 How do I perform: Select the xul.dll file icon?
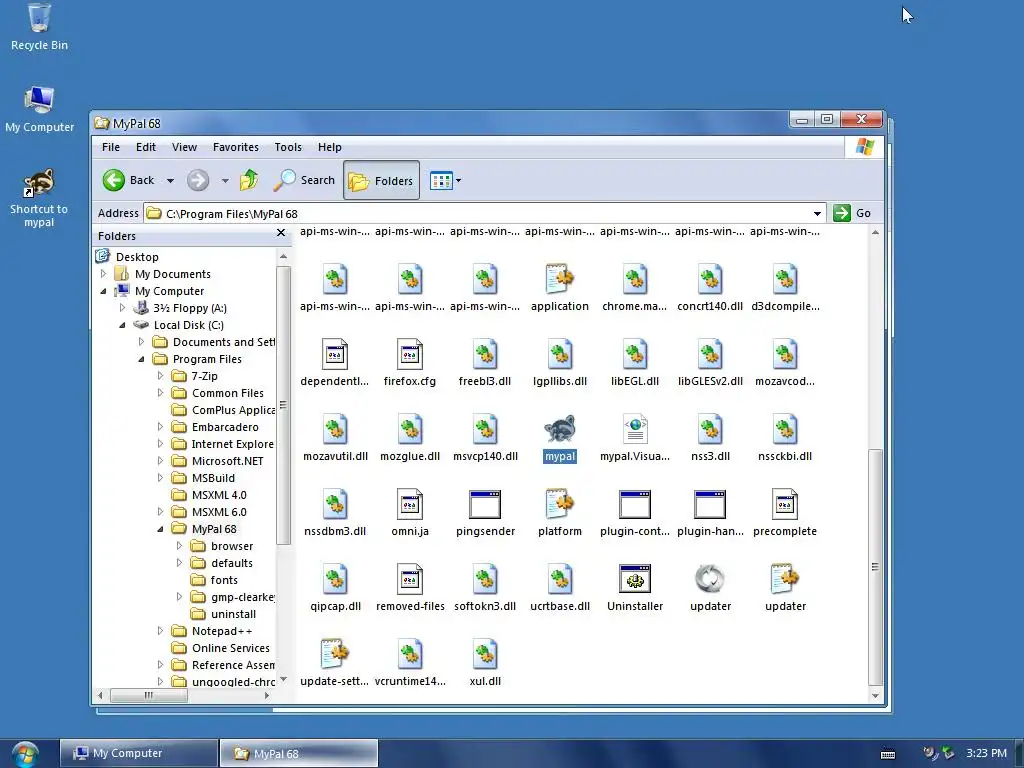[x=485, y=654]
